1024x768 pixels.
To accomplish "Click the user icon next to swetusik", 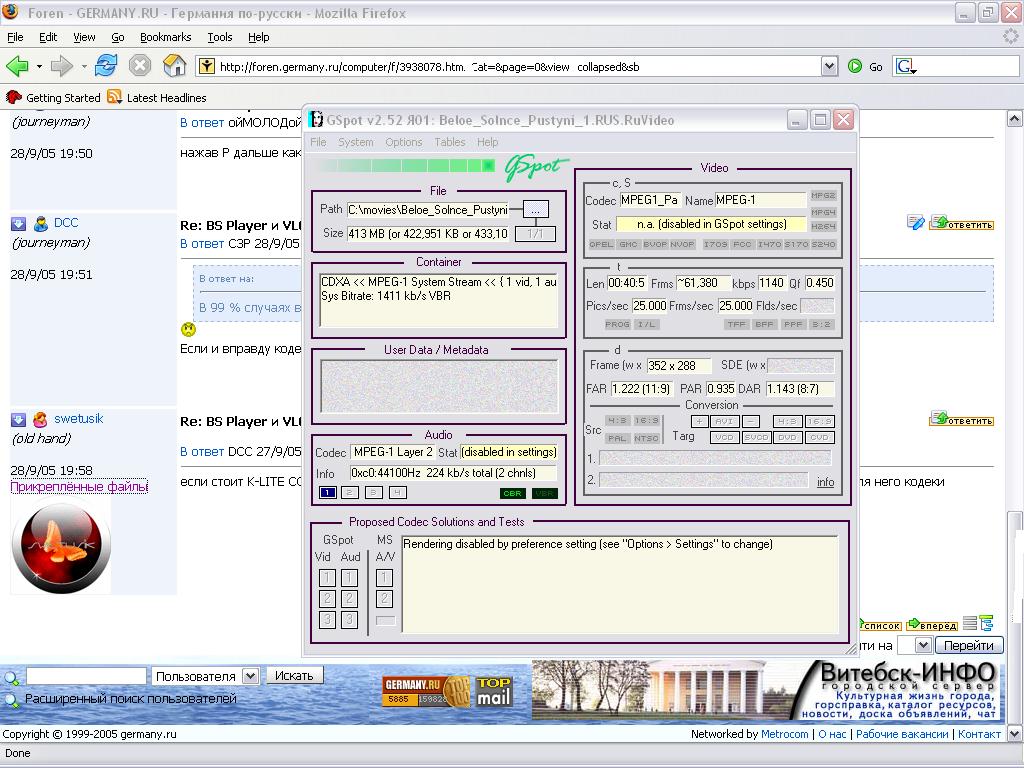I will pyautogui.click(x=40, y=419).
